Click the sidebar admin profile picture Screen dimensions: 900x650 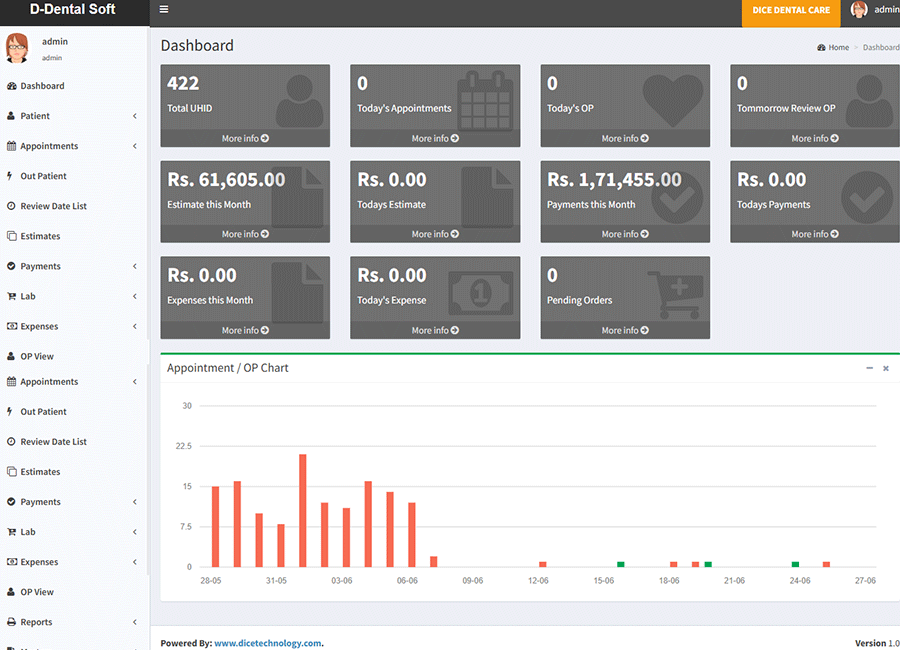point(17,48)
